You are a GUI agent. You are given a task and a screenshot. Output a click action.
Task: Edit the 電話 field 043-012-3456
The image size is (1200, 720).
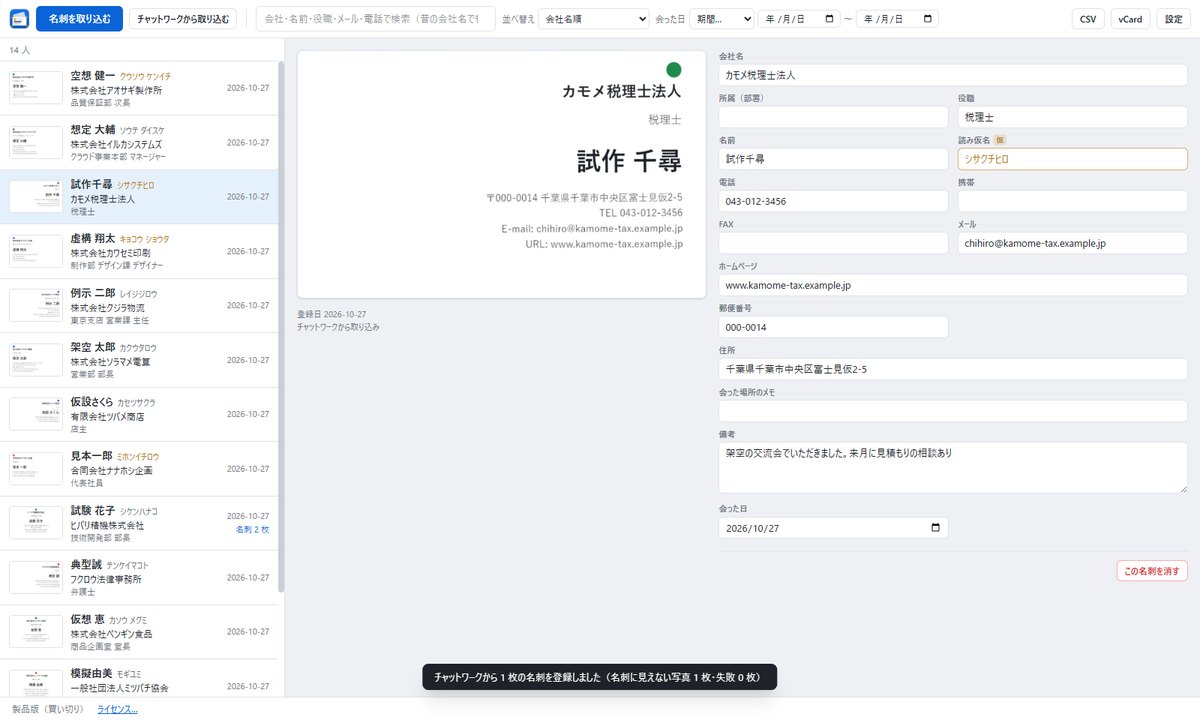point(833,201)
